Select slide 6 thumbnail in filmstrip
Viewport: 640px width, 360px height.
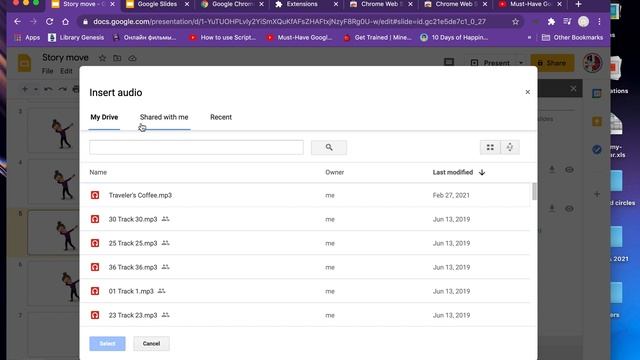click(53, 284)
